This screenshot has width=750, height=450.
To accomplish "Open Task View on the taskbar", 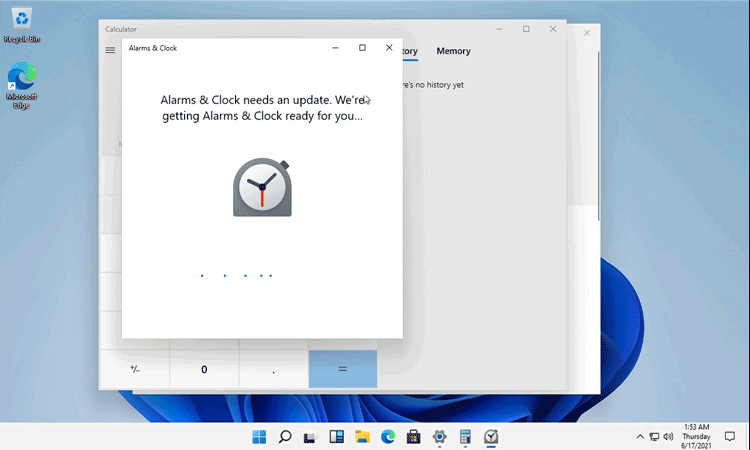I will (310, 437).
